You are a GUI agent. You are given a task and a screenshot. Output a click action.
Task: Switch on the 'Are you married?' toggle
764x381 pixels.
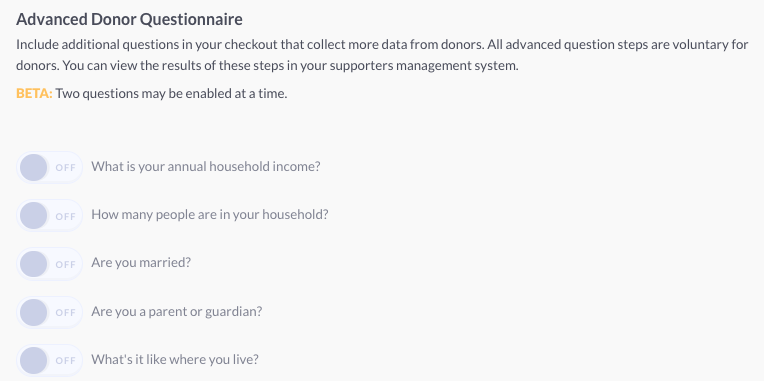(49, 264)
